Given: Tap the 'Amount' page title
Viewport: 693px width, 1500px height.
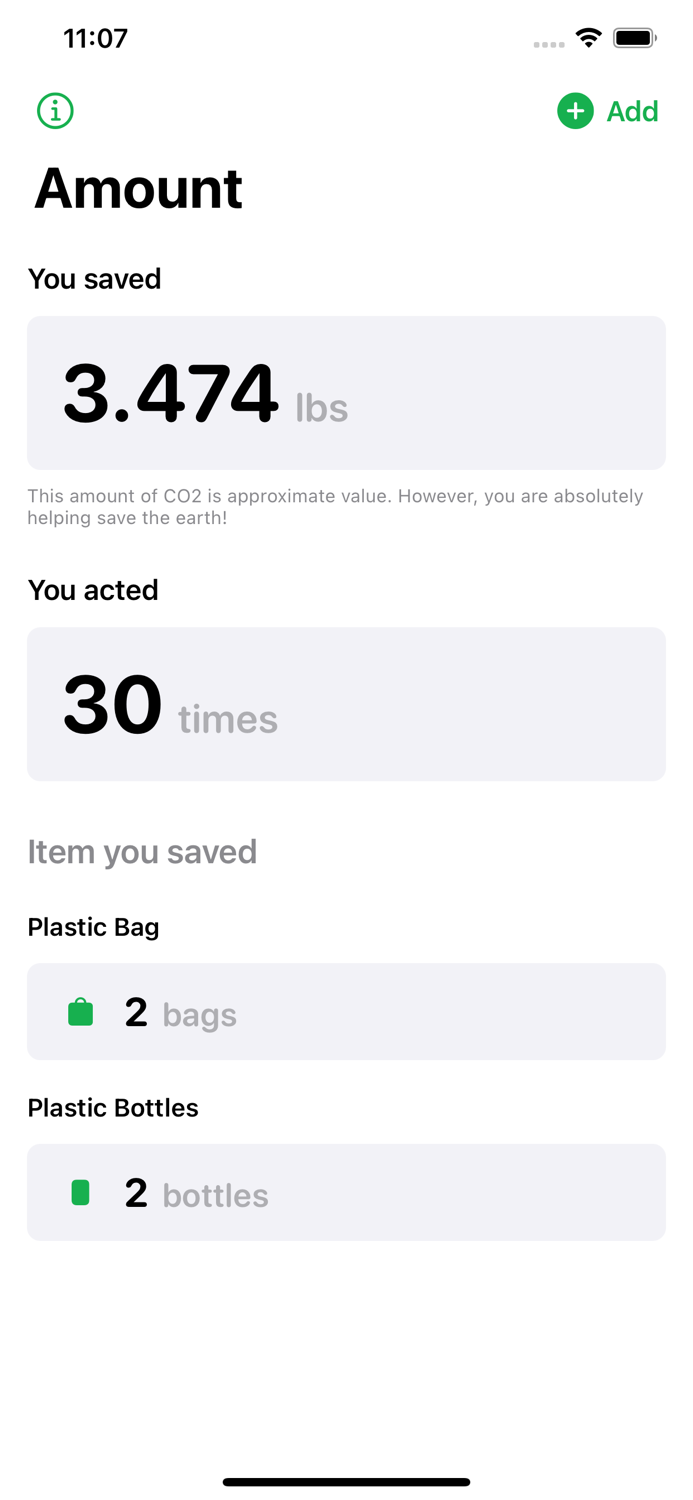Looking at the screenshot, I should click(x=138, y=190).
